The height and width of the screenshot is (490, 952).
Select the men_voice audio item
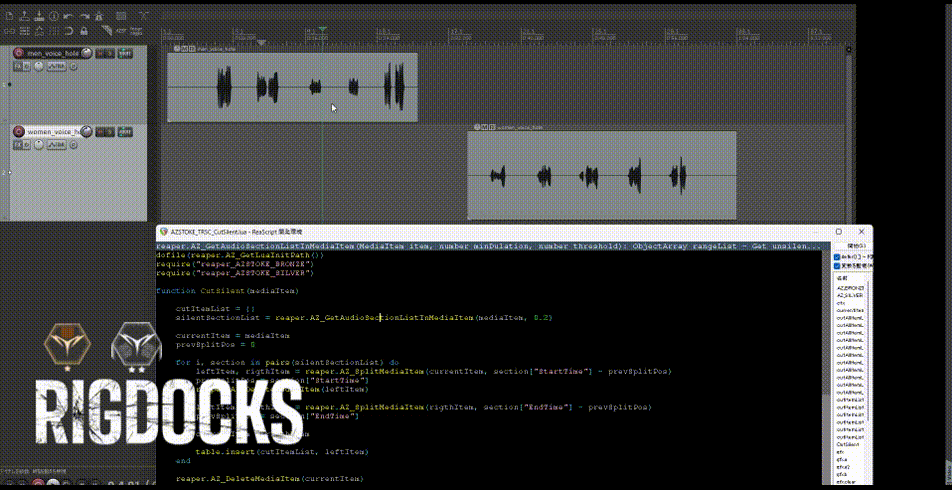tap(292, 87)
